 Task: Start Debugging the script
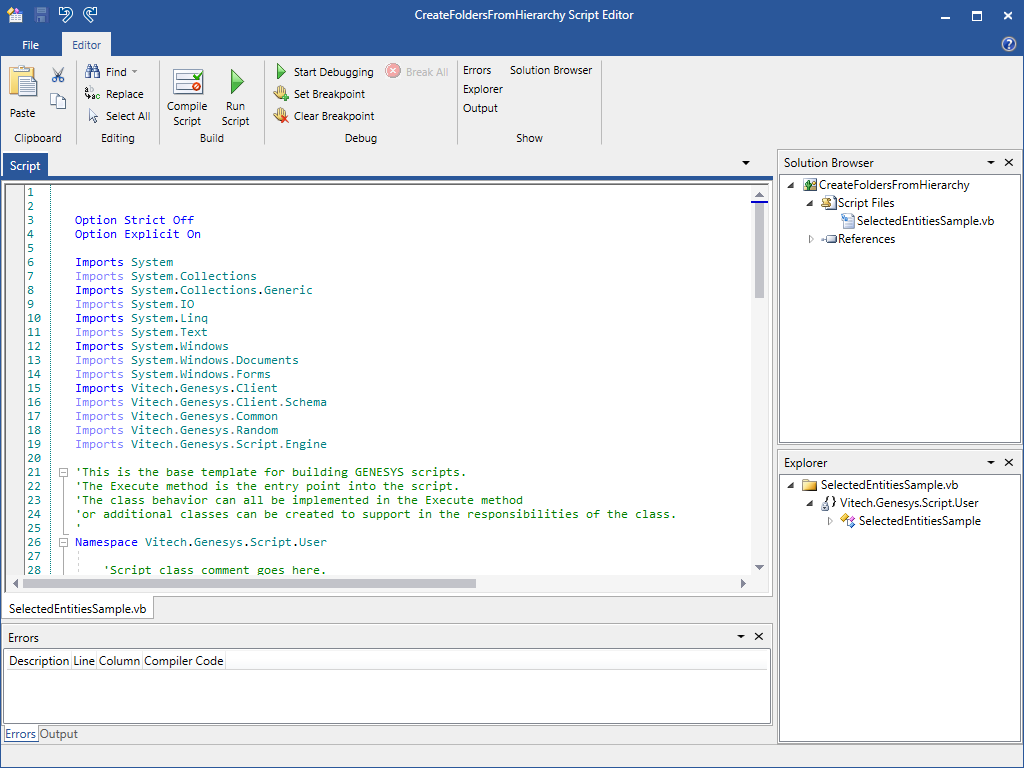coord(324,72)
